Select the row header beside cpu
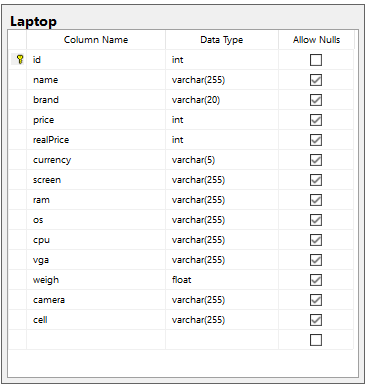Image resolution: width=366 pixels, height=391 pixels. click(17, 240)
